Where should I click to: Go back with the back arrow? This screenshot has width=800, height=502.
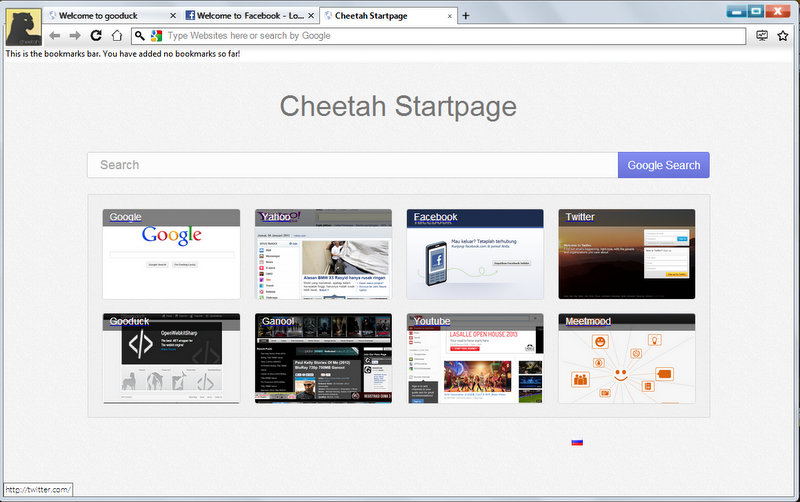55,36
